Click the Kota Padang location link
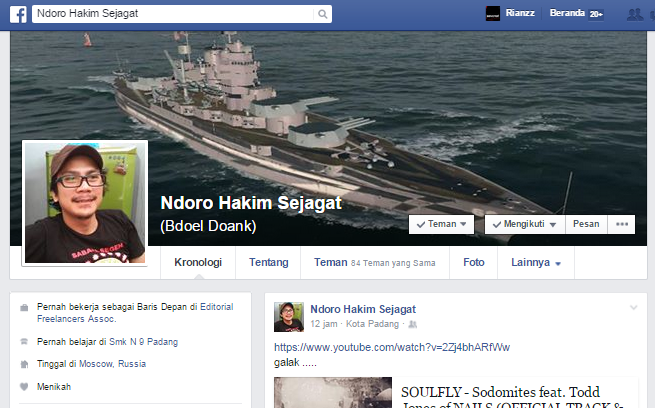Image resolution: width=655 pixels, height=408 pixels. coord(372,324)
